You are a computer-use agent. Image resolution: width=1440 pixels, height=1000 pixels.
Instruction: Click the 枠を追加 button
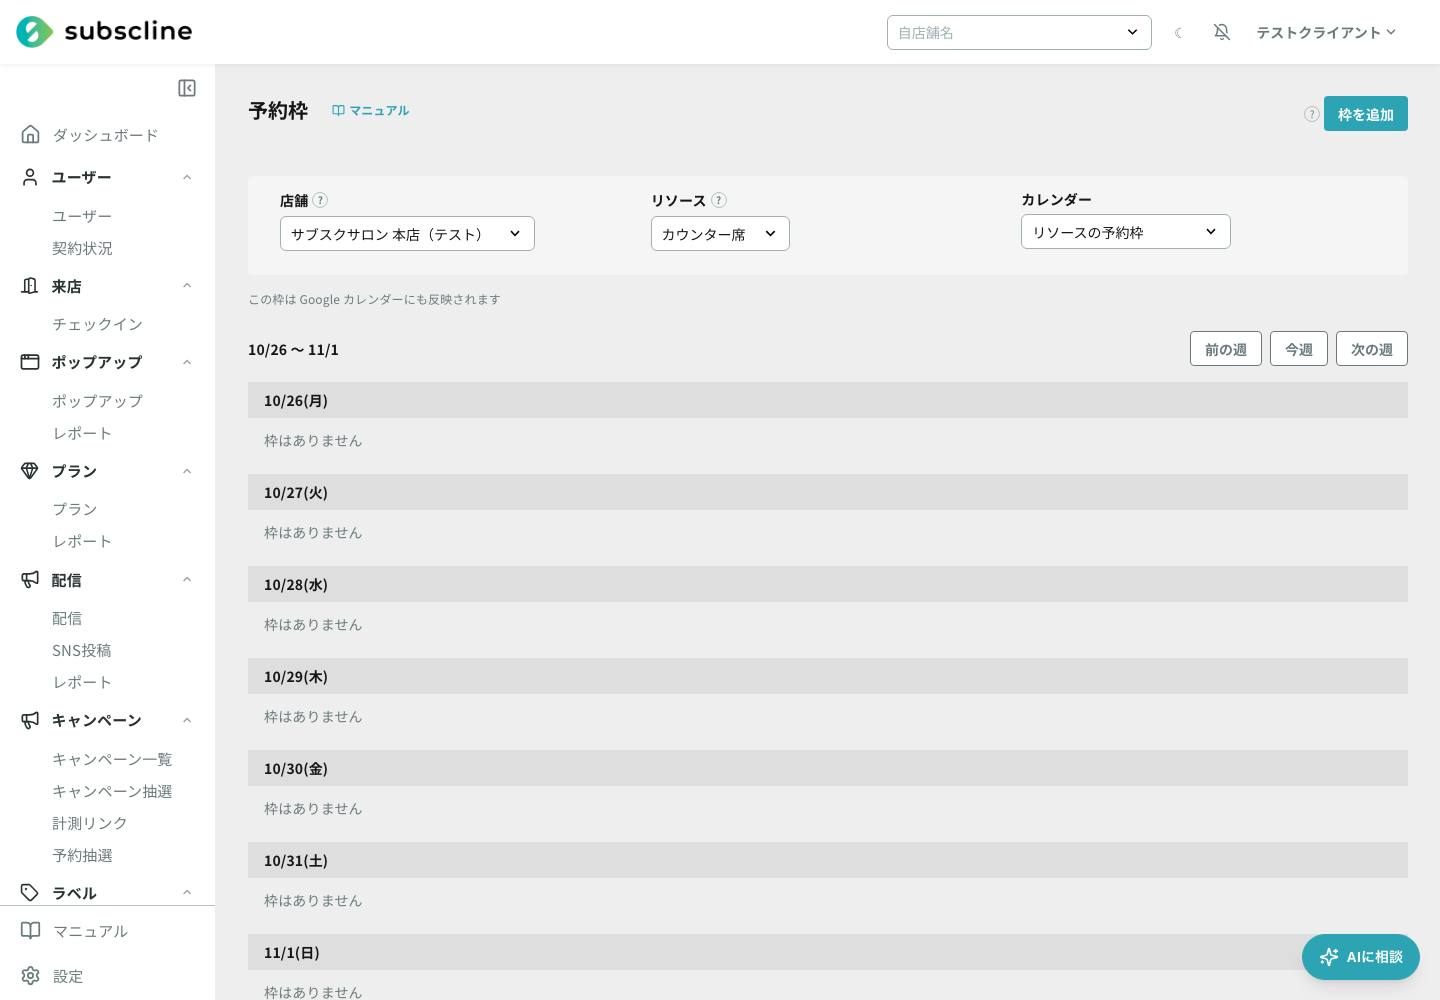[1366, 114]
